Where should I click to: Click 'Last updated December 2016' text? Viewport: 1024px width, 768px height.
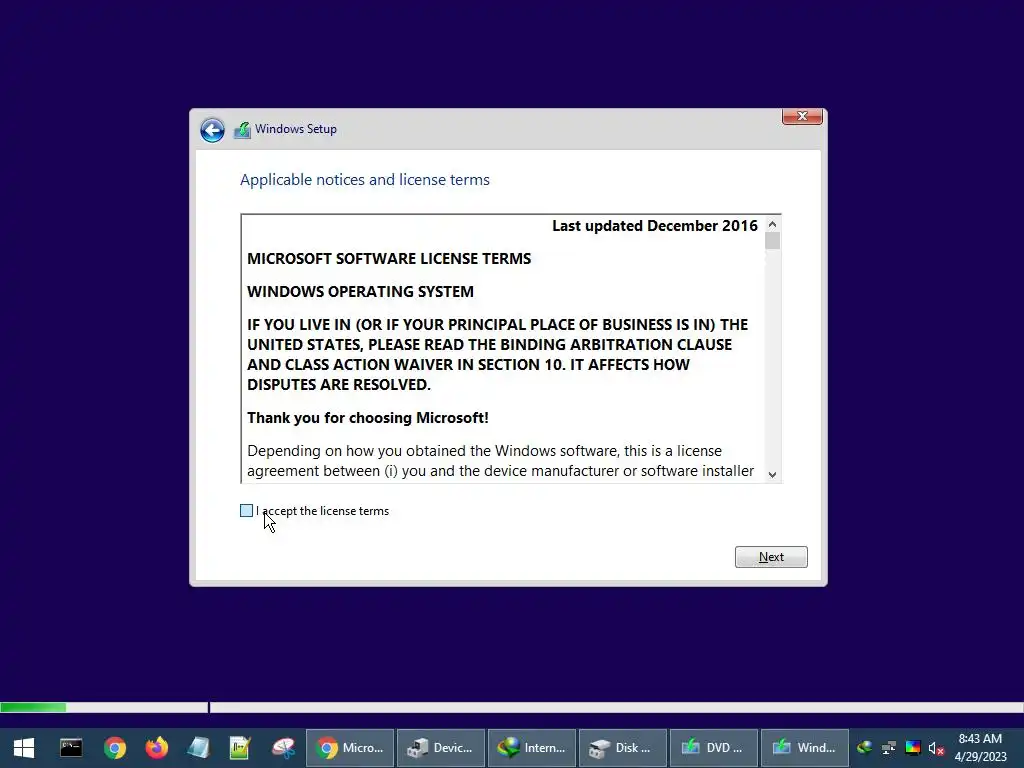[x=654, y=226]
